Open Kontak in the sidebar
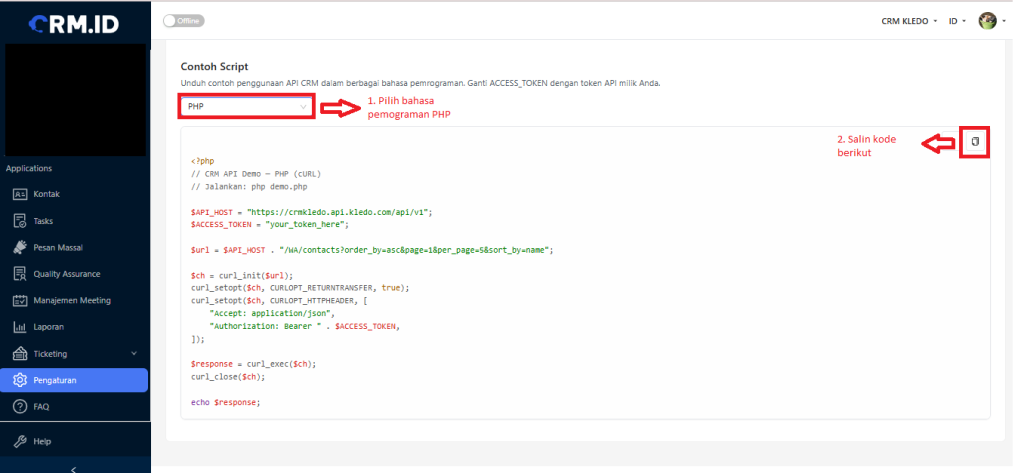Image resolution: width=1024 pixels, height=473 pixels. [74, 194]
